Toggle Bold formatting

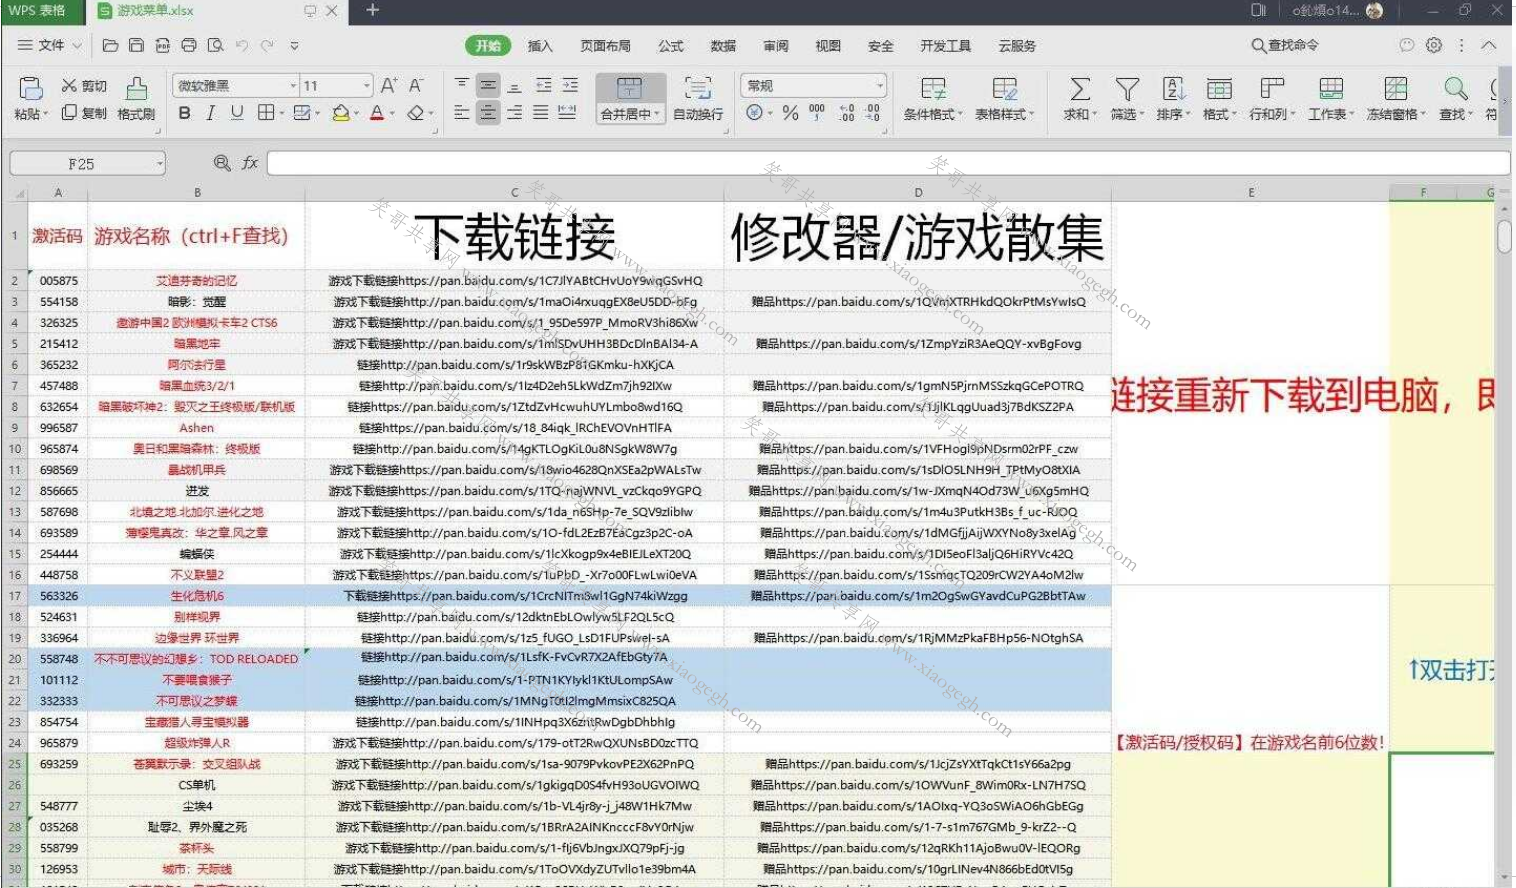(184, 113)
